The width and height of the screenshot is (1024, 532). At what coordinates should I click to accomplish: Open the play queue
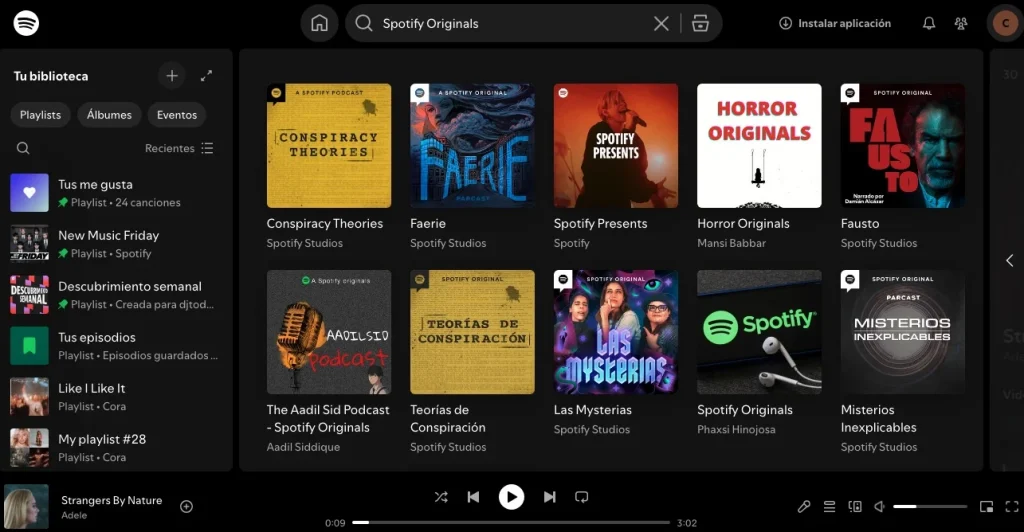pos(829,507)
